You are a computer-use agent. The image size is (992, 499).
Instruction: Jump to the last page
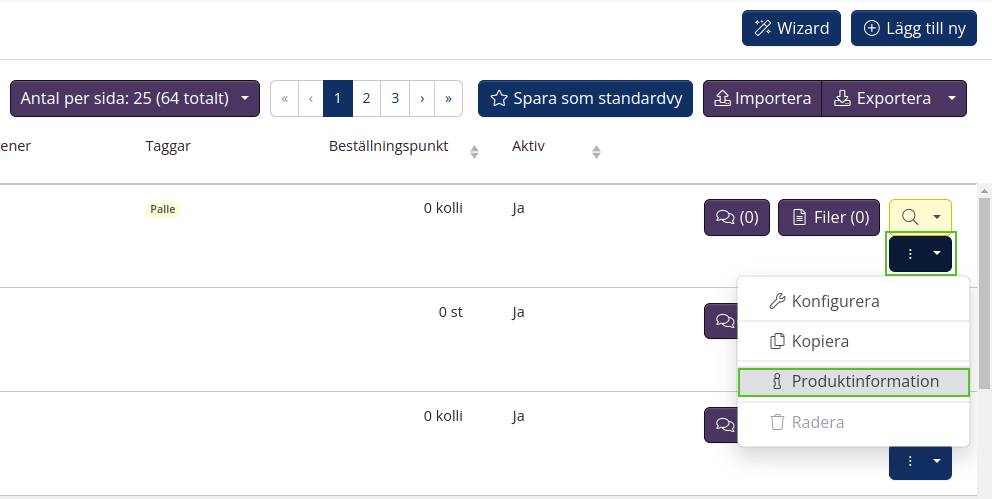448,98
